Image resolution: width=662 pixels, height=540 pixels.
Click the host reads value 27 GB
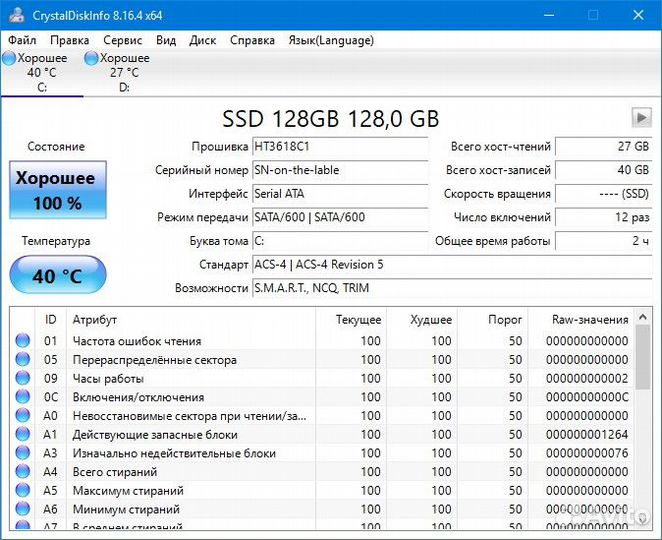604,147
